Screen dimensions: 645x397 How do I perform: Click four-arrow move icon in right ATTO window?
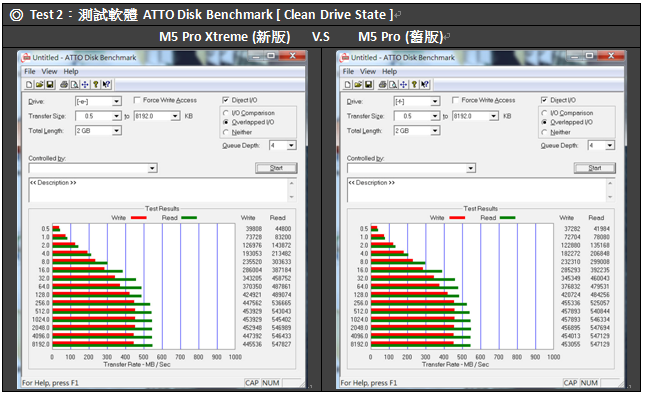point(404,85)
